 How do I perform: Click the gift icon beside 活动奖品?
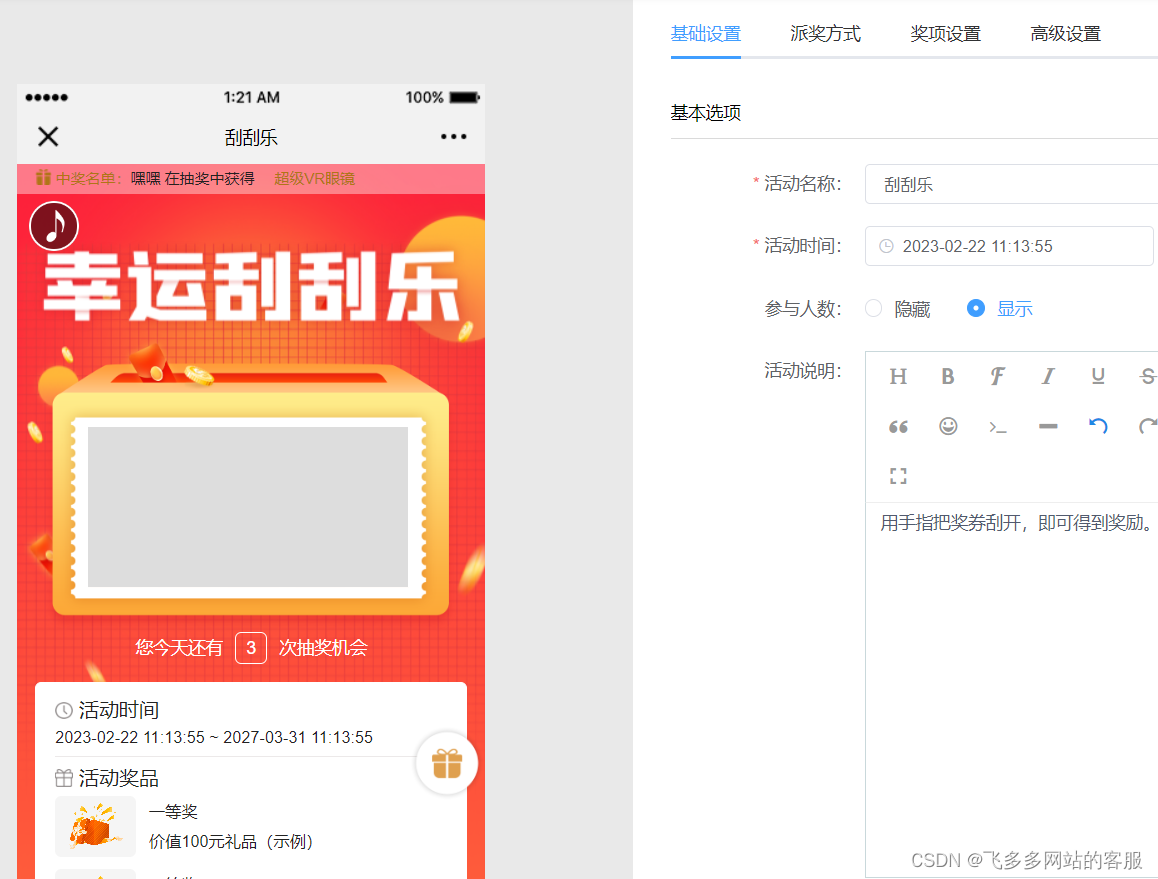coord(64,778)
